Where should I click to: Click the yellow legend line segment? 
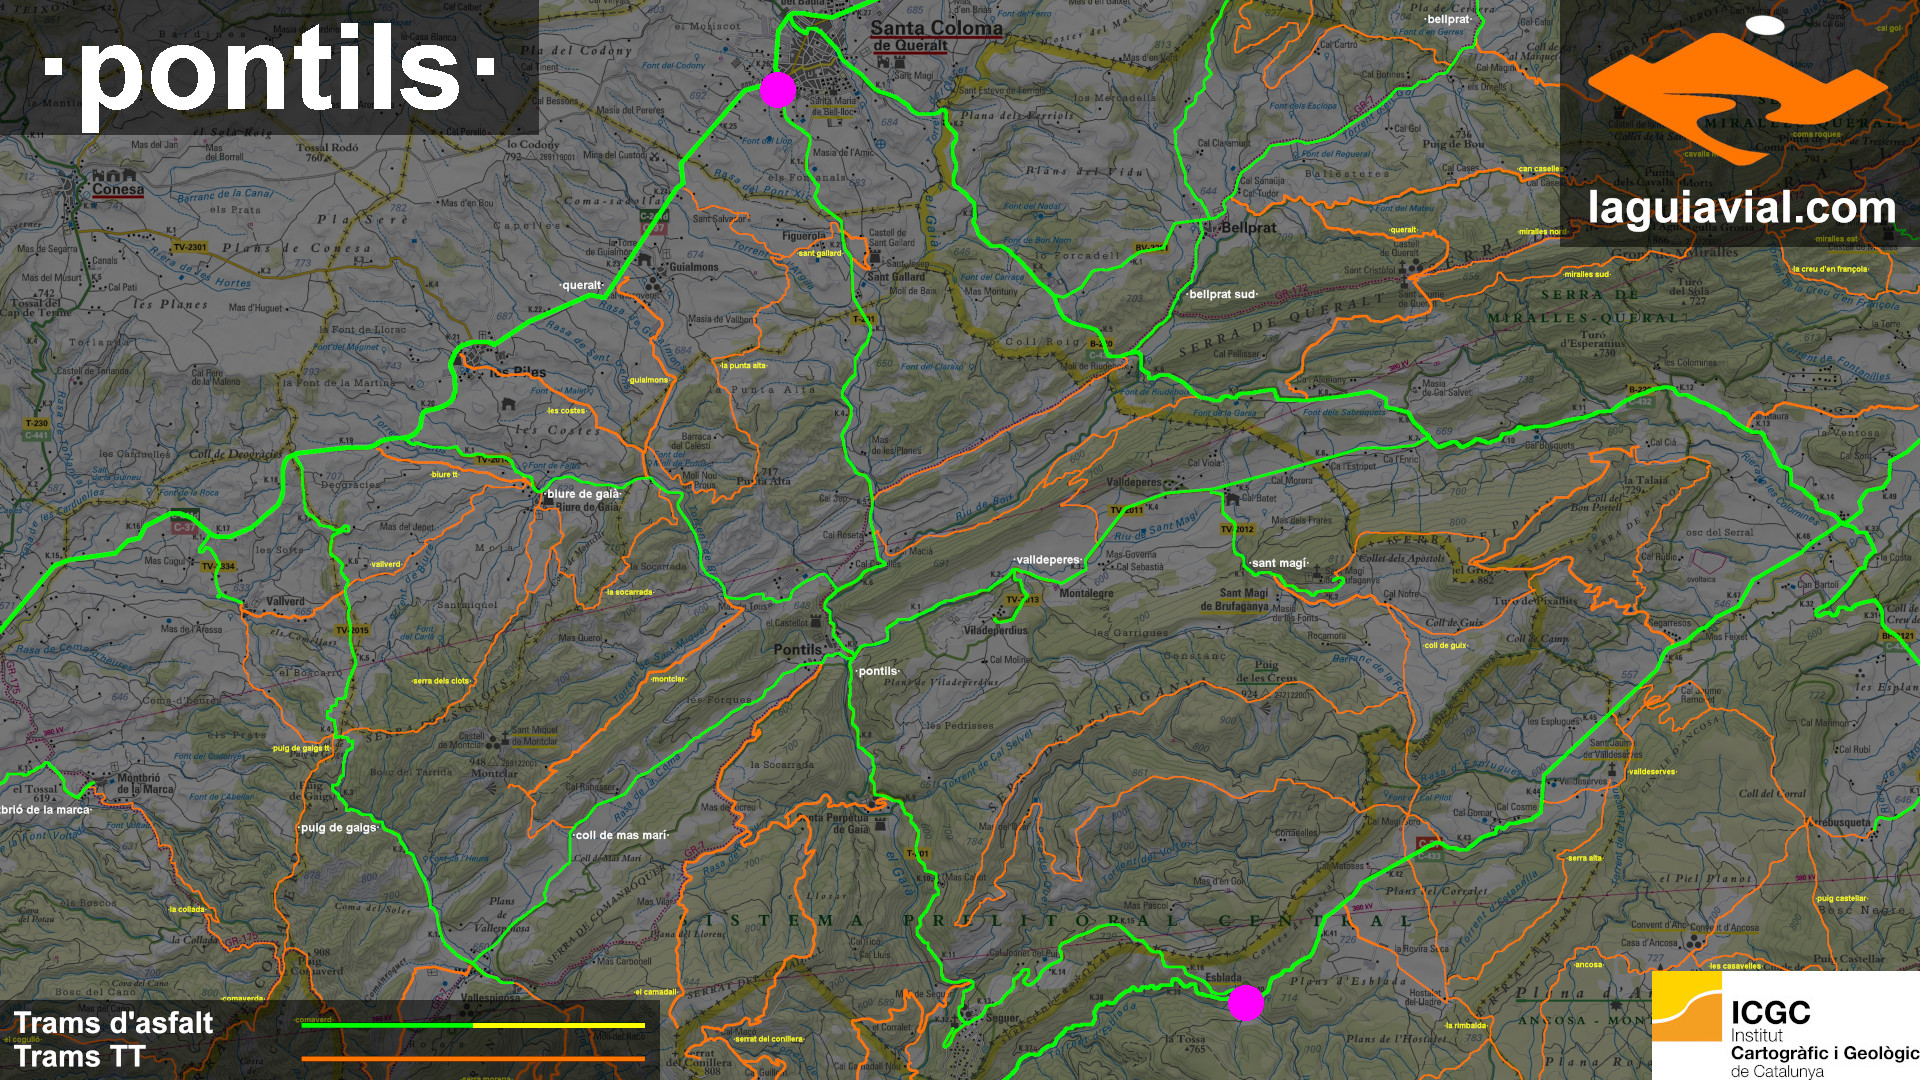558,1025
